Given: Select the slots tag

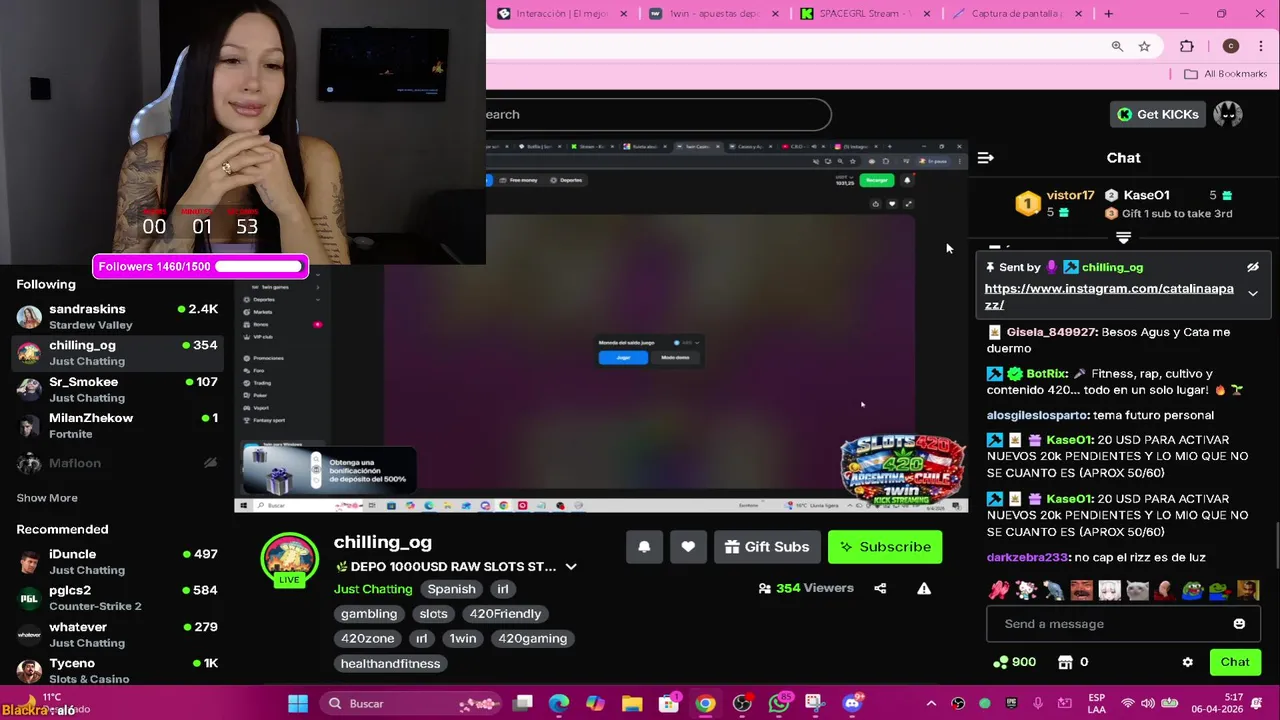Looking at the screenshot, I should [433, 614].
